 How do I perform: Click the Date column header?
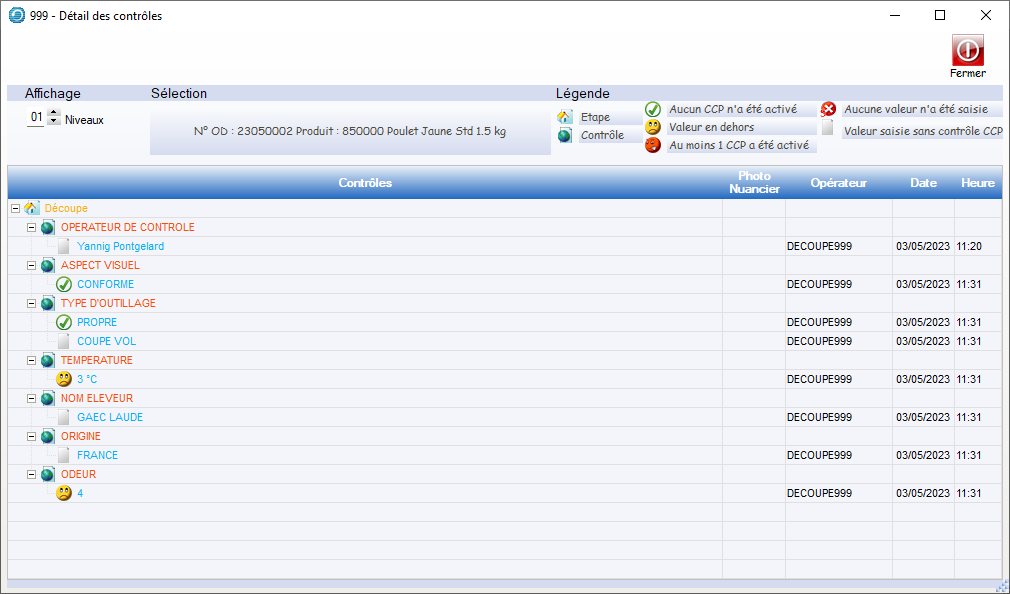coord(923,183)
